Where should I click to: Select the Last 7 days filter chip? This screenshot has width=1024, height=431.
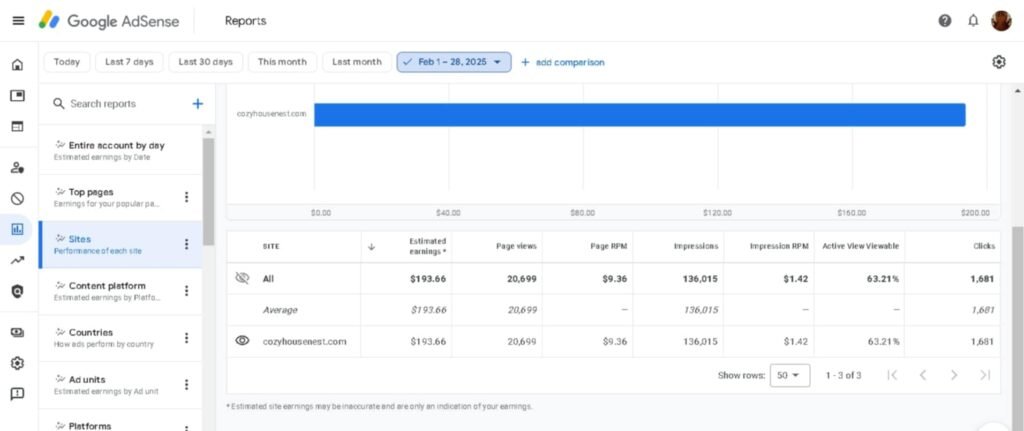pyautogui.click(x=129, y=62)
